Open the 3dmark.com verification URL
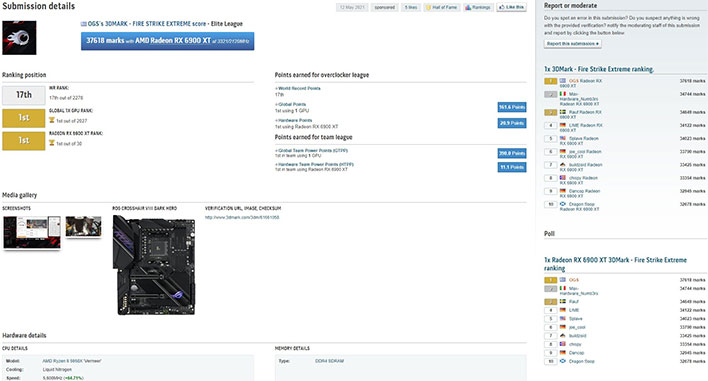Viewport: 708px width, 381px height. point(242,218)
